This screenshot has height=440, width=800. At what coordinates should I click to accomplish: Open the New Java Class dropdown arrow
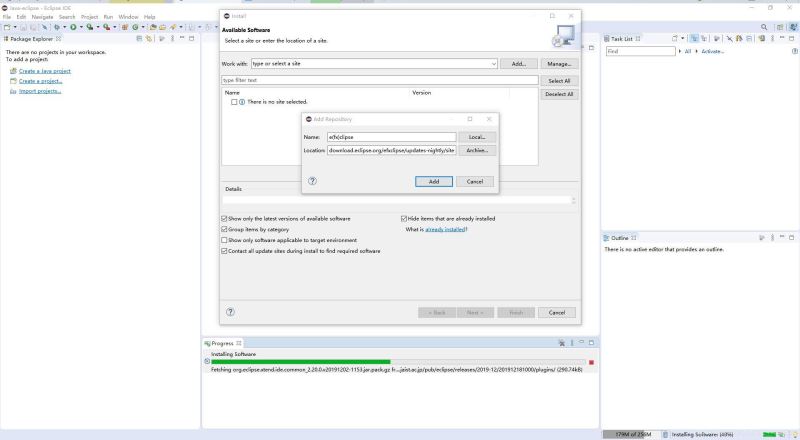143,27
